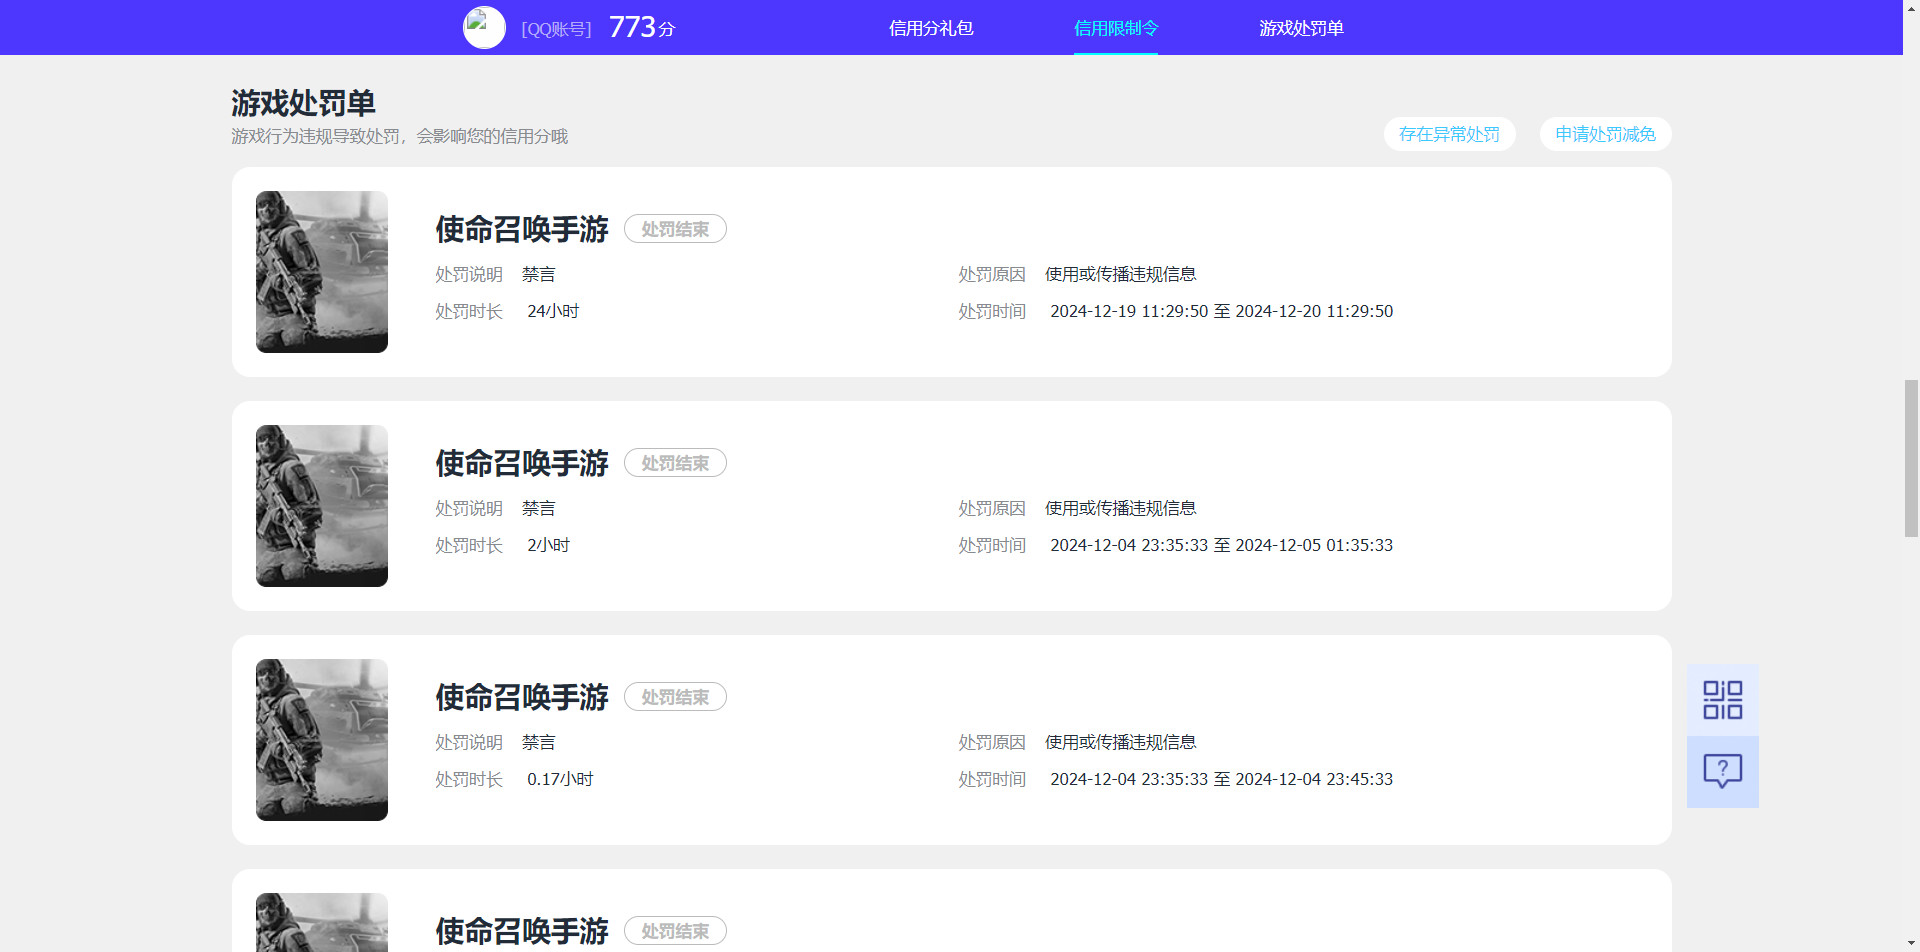1920x952 pixels.
Task: Go to the 游戏处罚单 tab
Action: (1301, 28)
